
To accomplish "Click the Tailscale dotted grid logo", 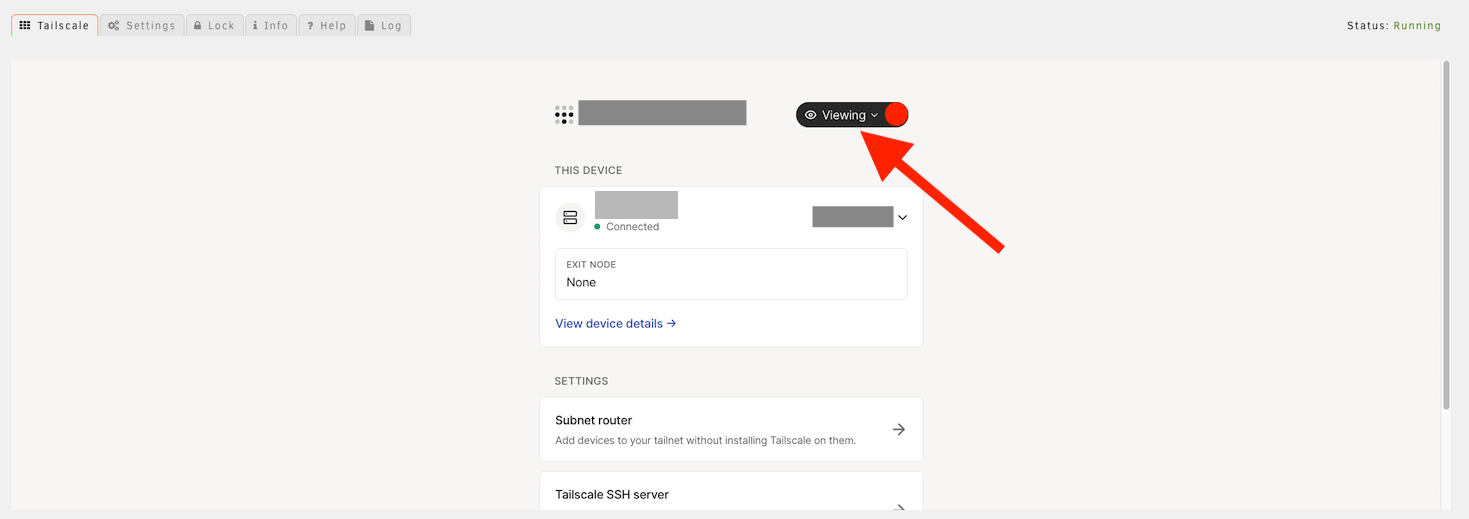I will pos(564,114).
